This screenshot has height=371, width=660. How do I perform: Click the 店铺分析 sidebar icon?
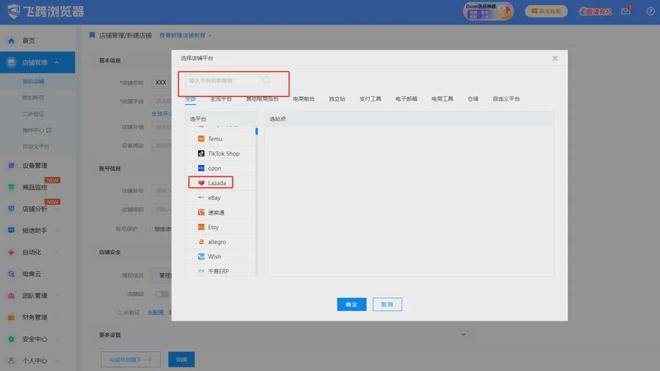click(11, 209)
